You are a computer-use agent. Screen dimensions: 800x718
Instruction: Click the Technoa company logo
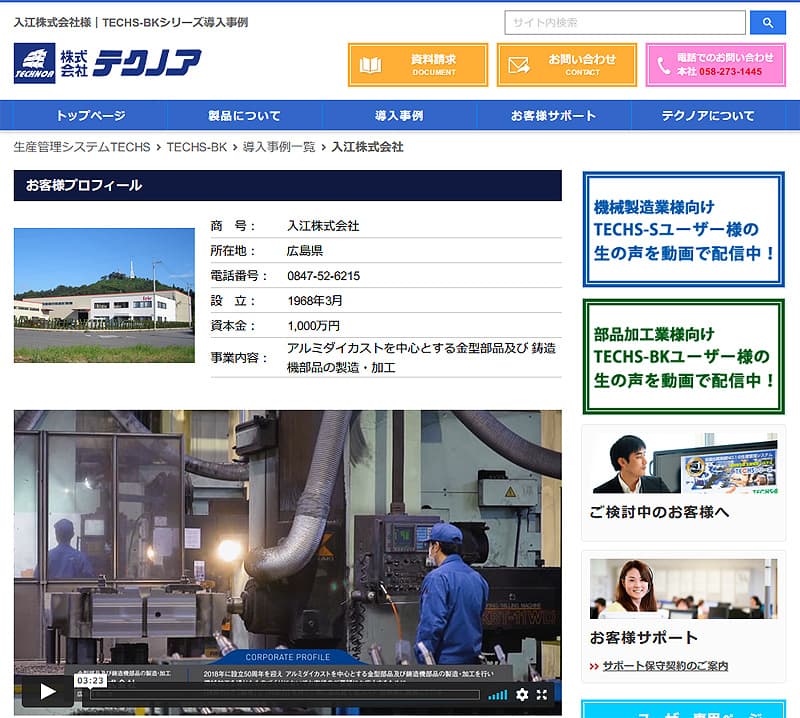click(108, 63)
